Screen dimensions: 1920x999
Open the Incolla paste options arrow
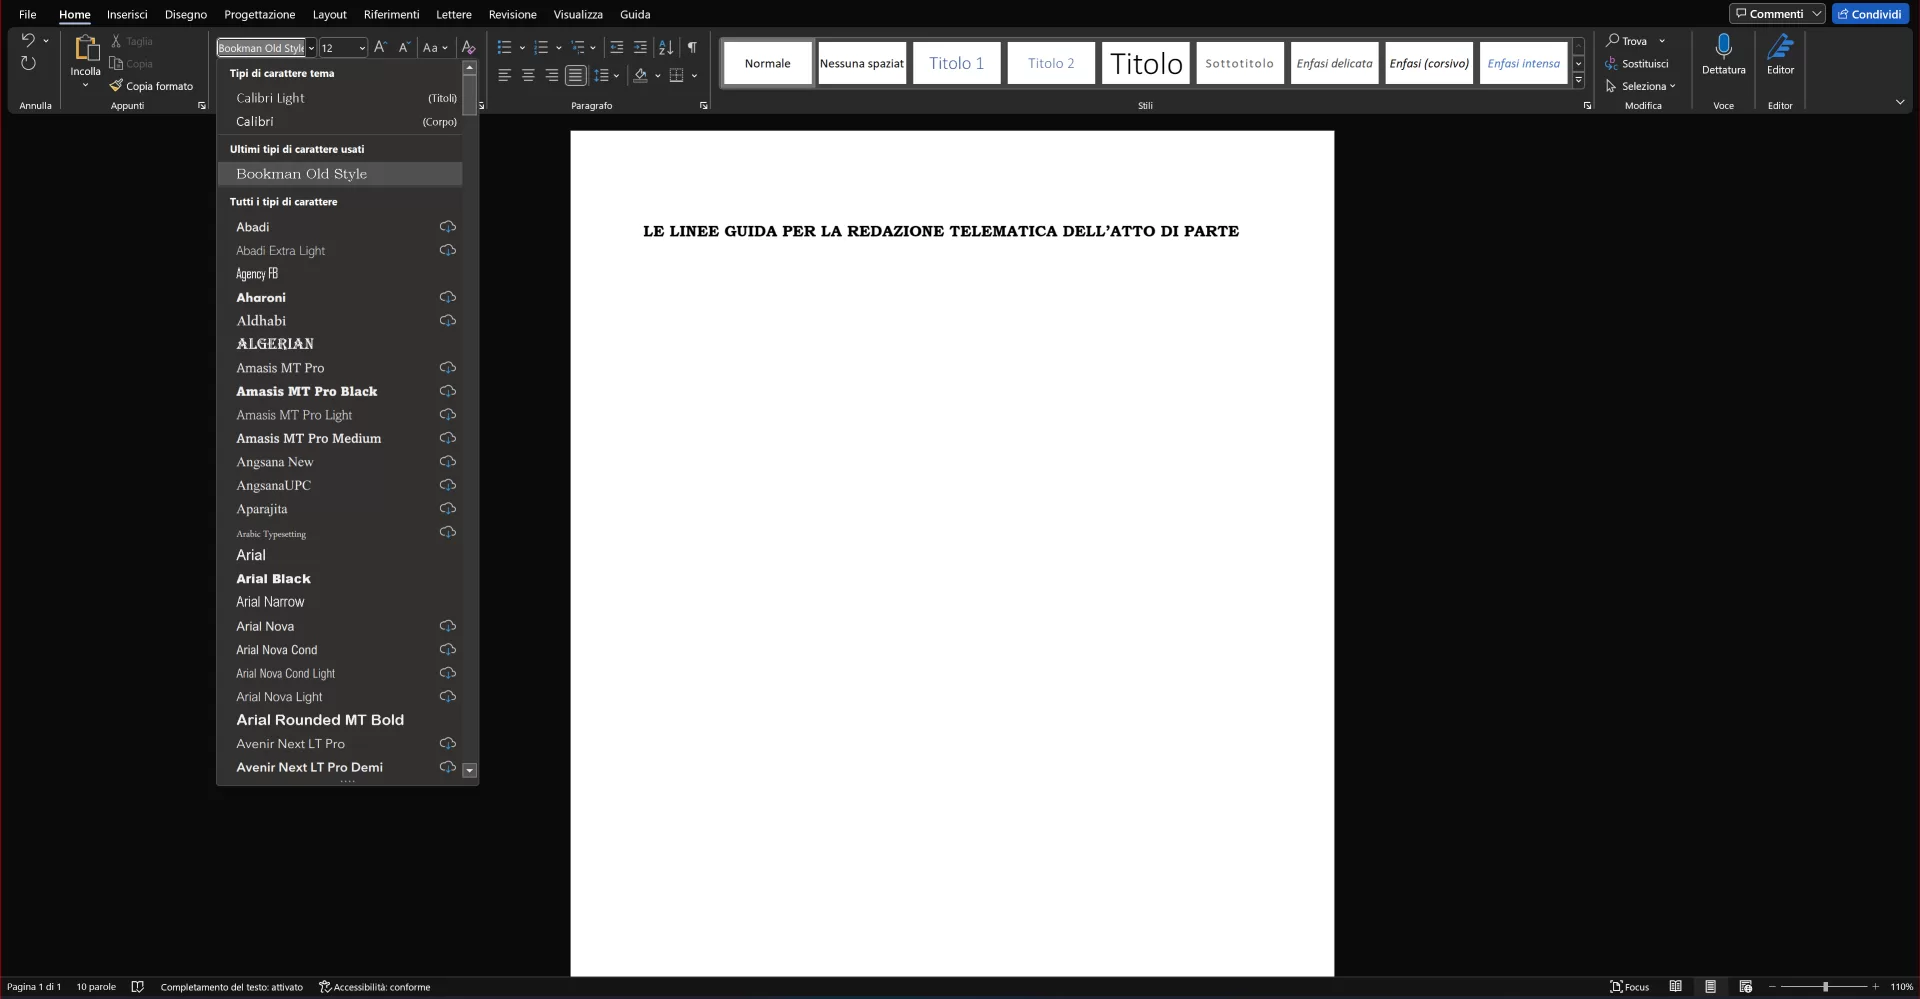coord(85,86)
